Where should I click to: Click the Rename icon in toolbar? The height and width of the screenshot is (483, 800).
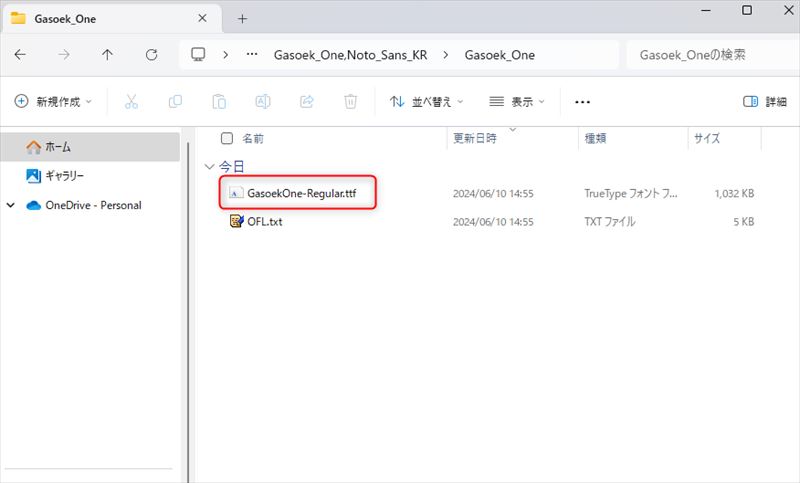263,102
